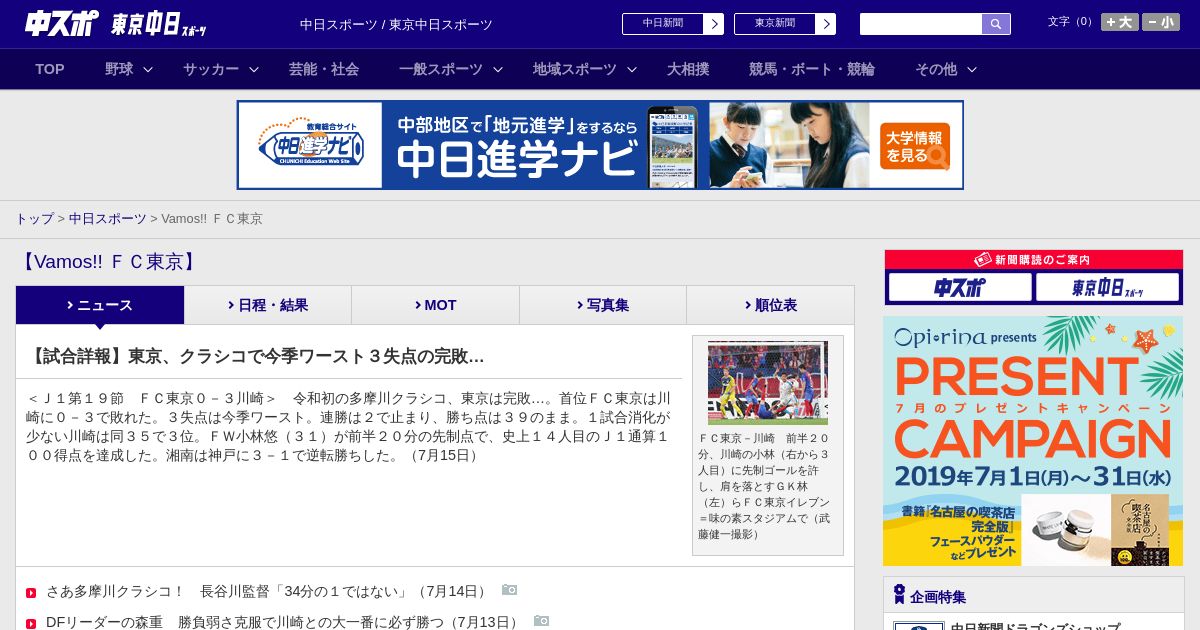Open article DFリーダーの森重
The width and height of the screenshot is (1200, 630).
284,622
